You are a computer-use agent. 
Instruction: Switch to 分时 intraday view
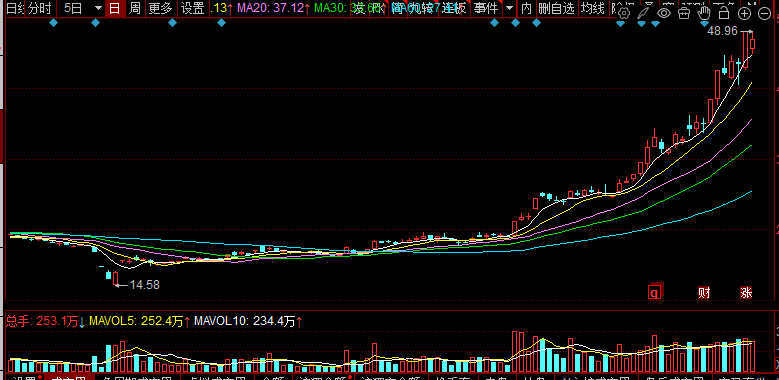(x=39, y=8)
